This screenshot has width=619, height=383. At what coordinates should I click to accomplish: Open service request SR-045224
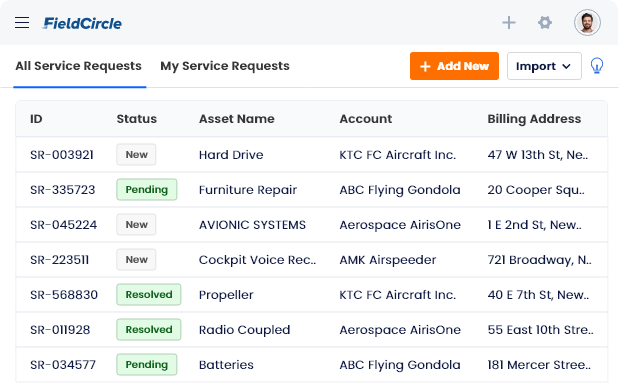tap(64, 225)
